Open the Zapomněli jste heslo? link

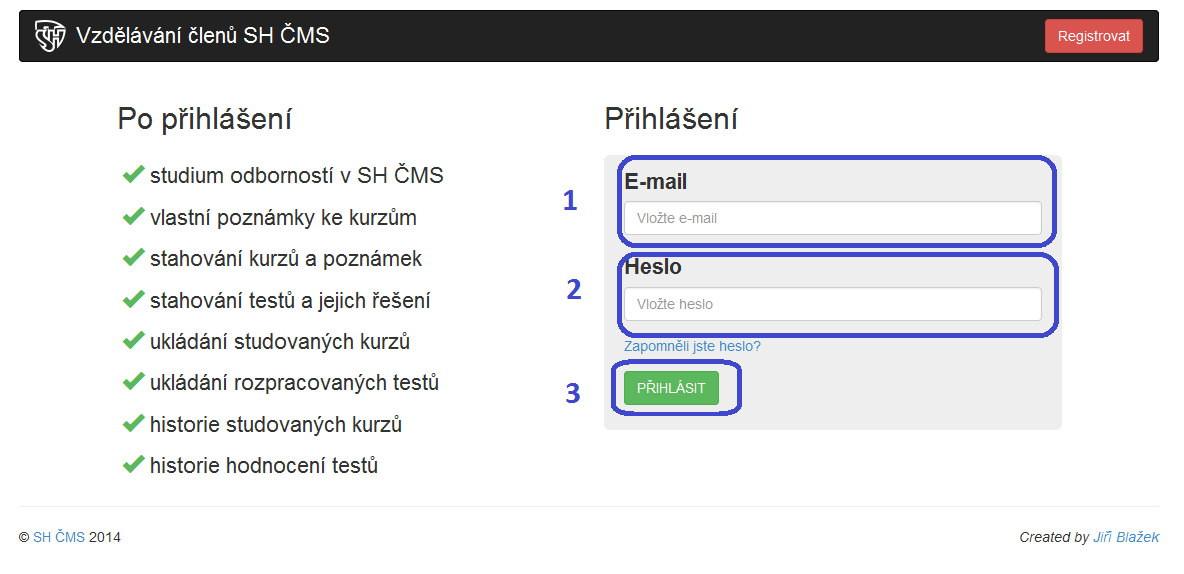coord(692,347)
